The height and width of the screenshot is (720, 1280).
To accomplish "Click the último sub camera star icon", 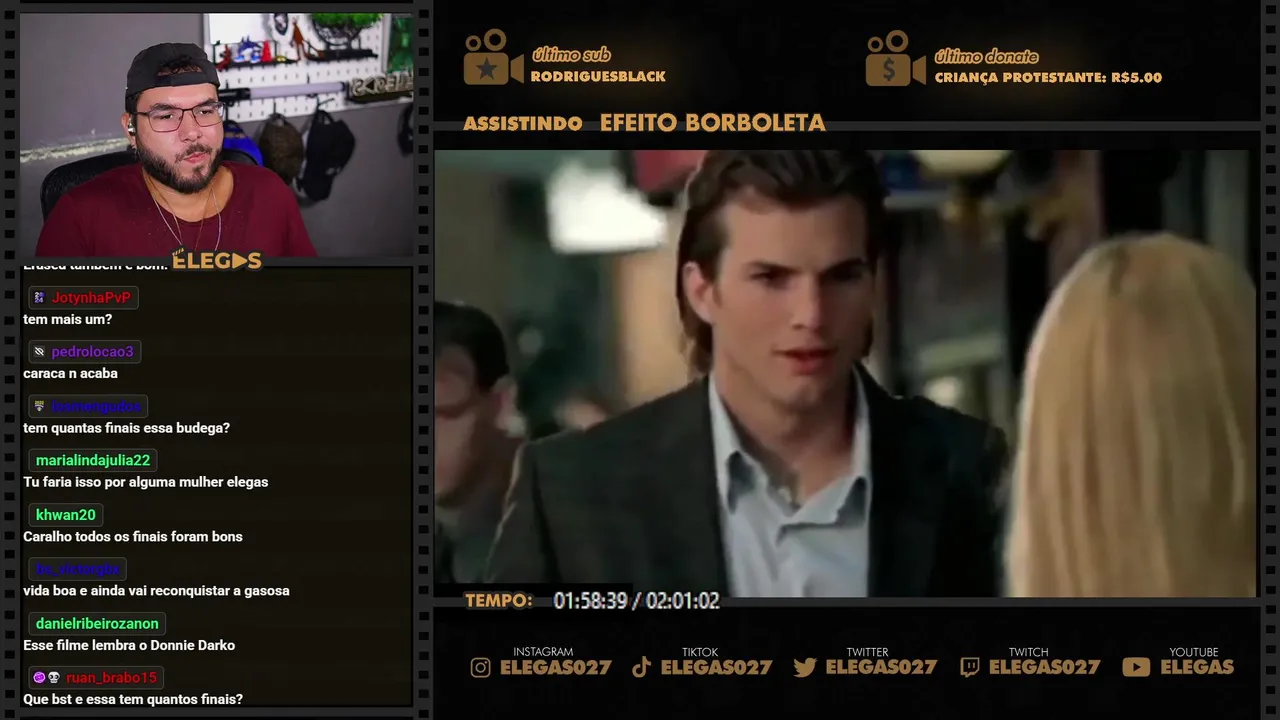I will (493, 57).
